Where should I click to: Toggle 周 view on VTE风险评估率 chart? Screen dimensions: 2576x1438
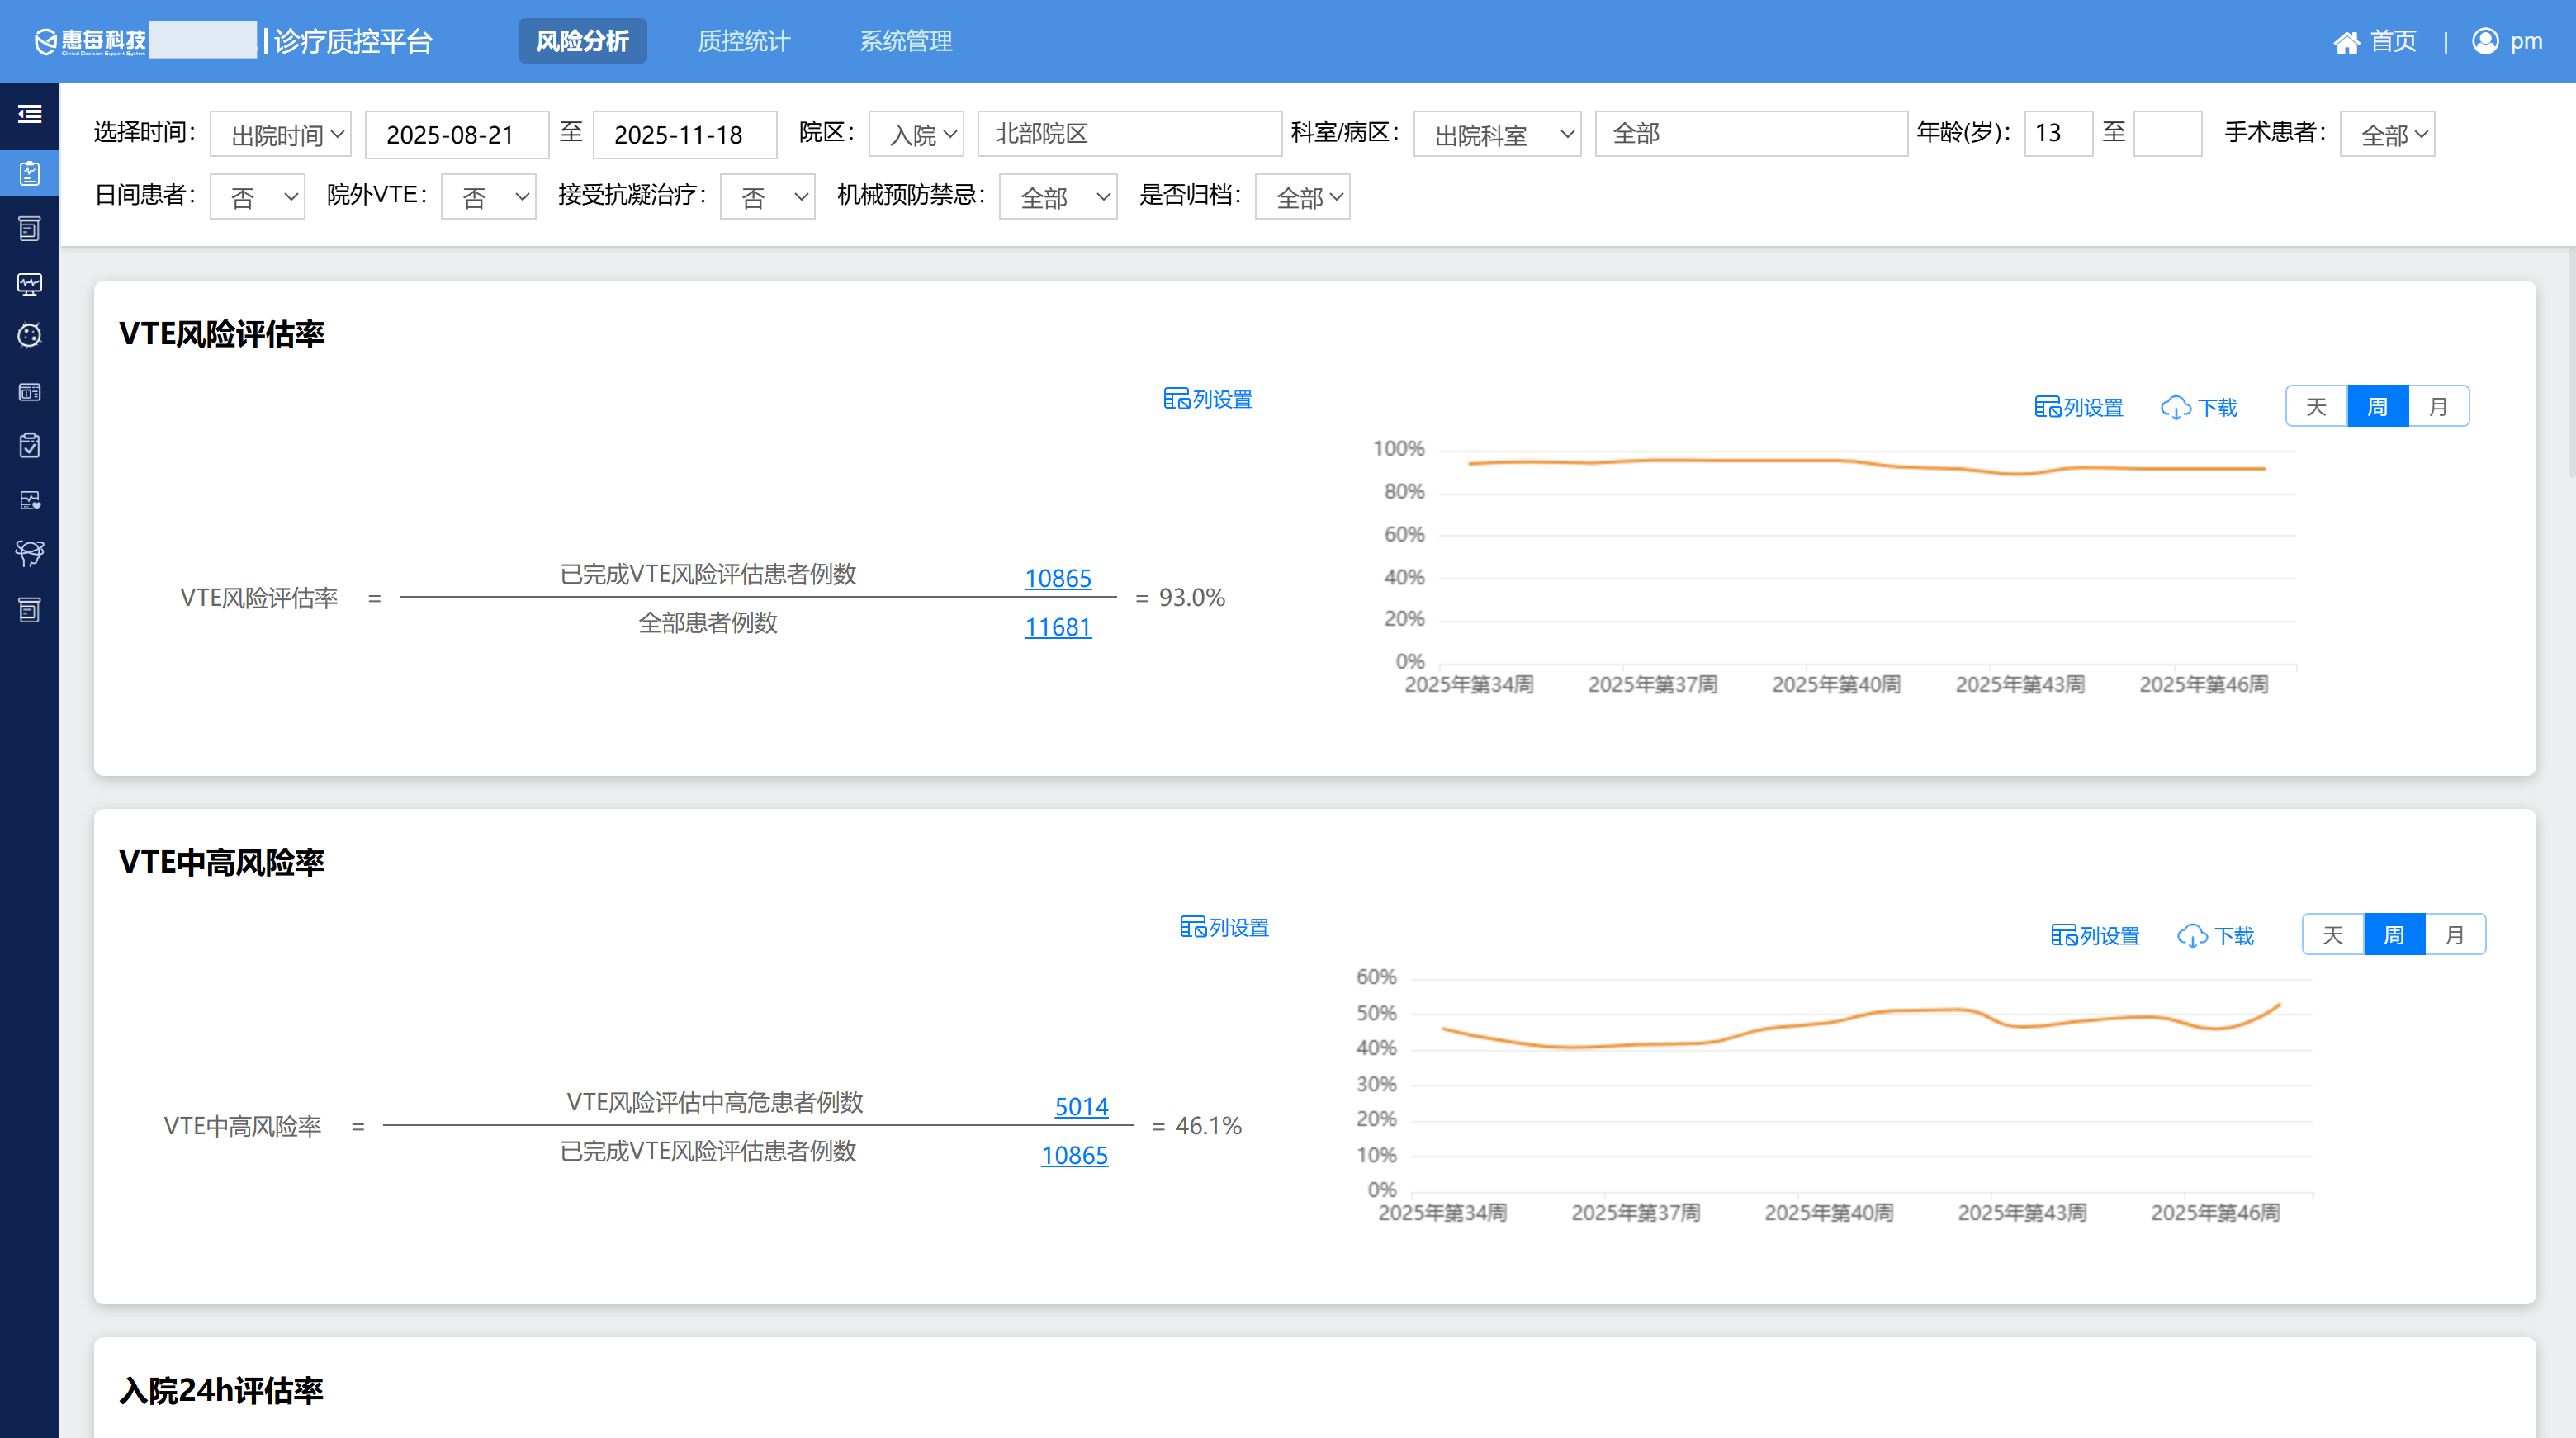[2378, 406]
